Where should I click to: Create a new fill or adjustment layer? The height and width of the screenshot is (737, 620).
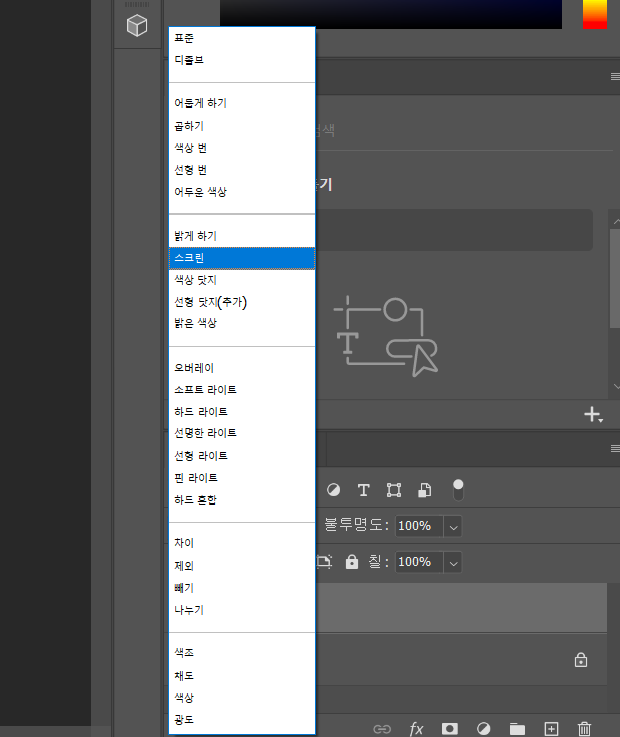click(484, 729)
